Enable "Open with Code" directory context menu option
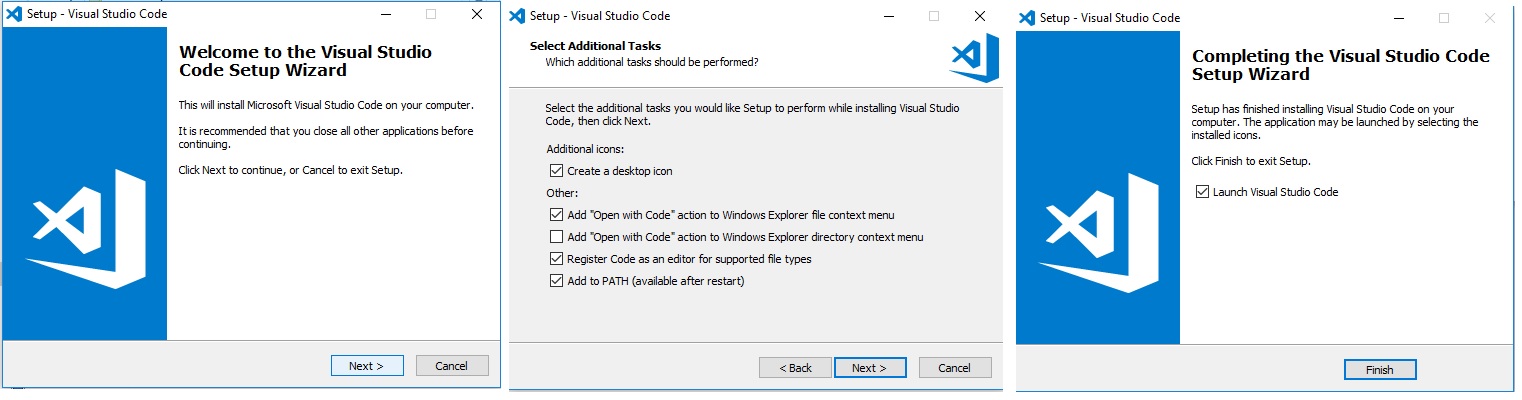 (557, 237)
